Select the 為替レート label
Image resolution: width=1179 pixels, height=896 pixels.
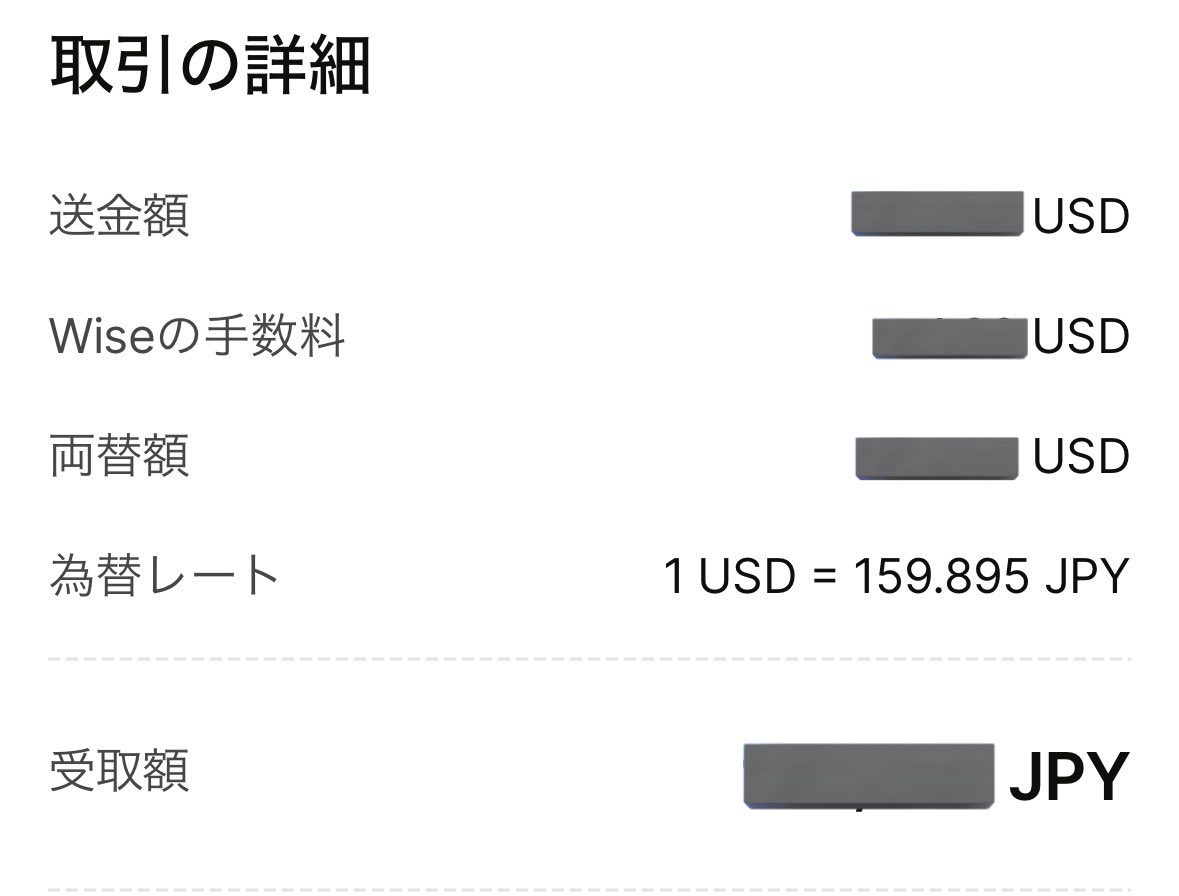tap(164, 576)
